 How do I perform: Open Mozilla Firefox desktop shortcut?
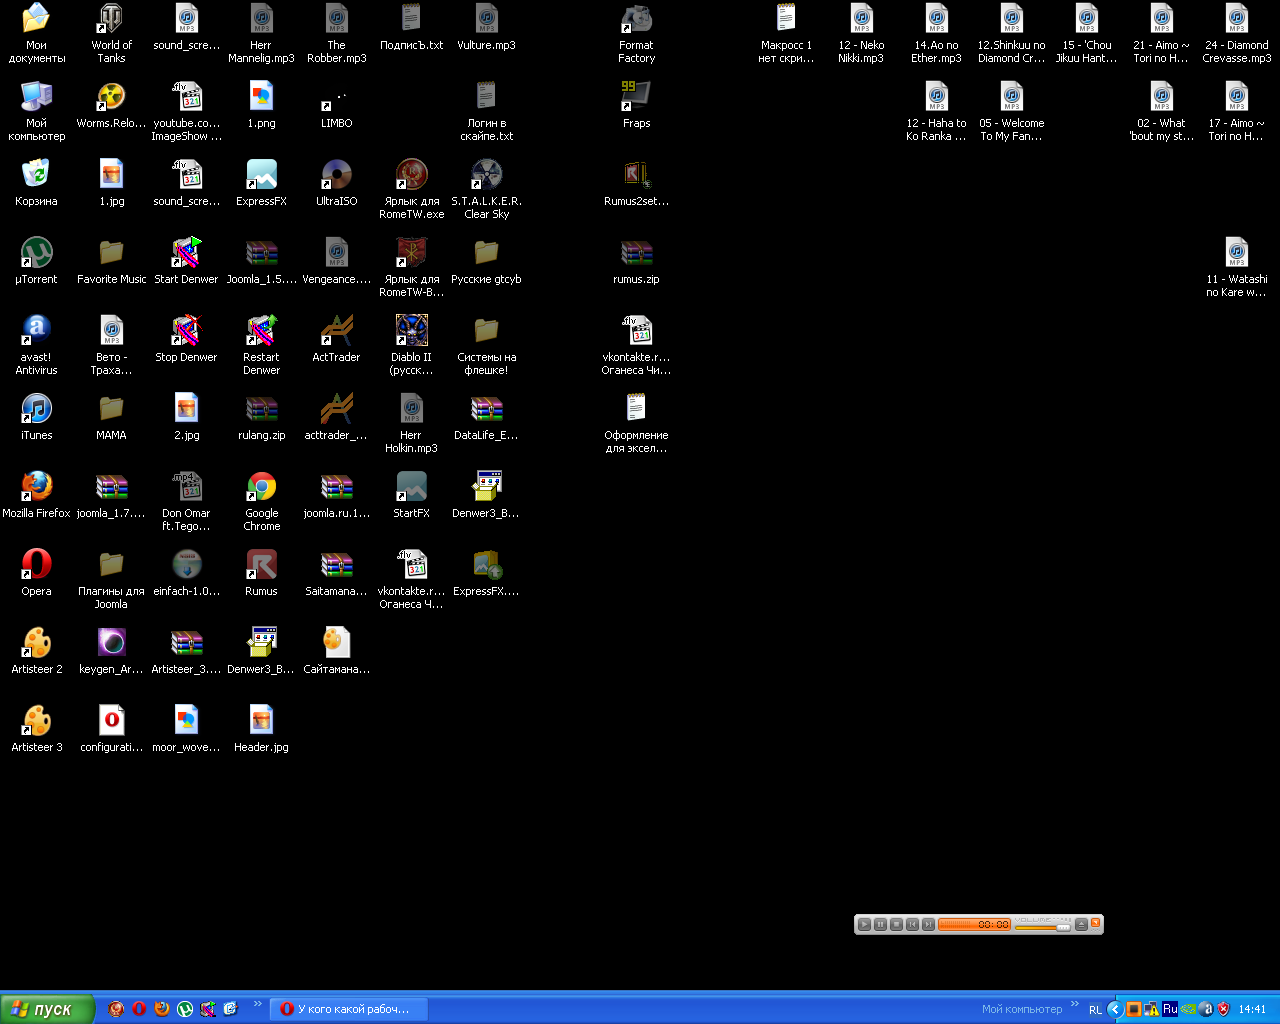click(36, 494)
